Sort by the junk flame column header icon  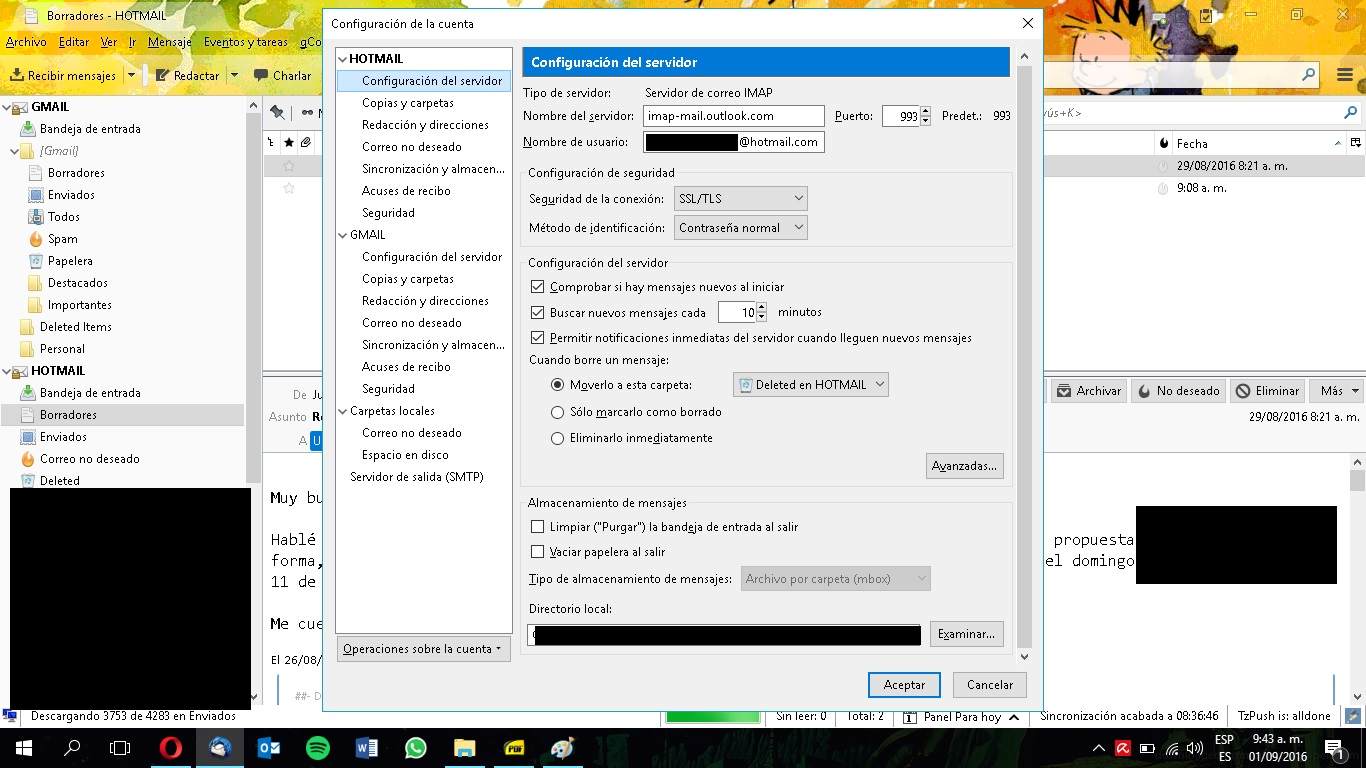click(1163, 143)
